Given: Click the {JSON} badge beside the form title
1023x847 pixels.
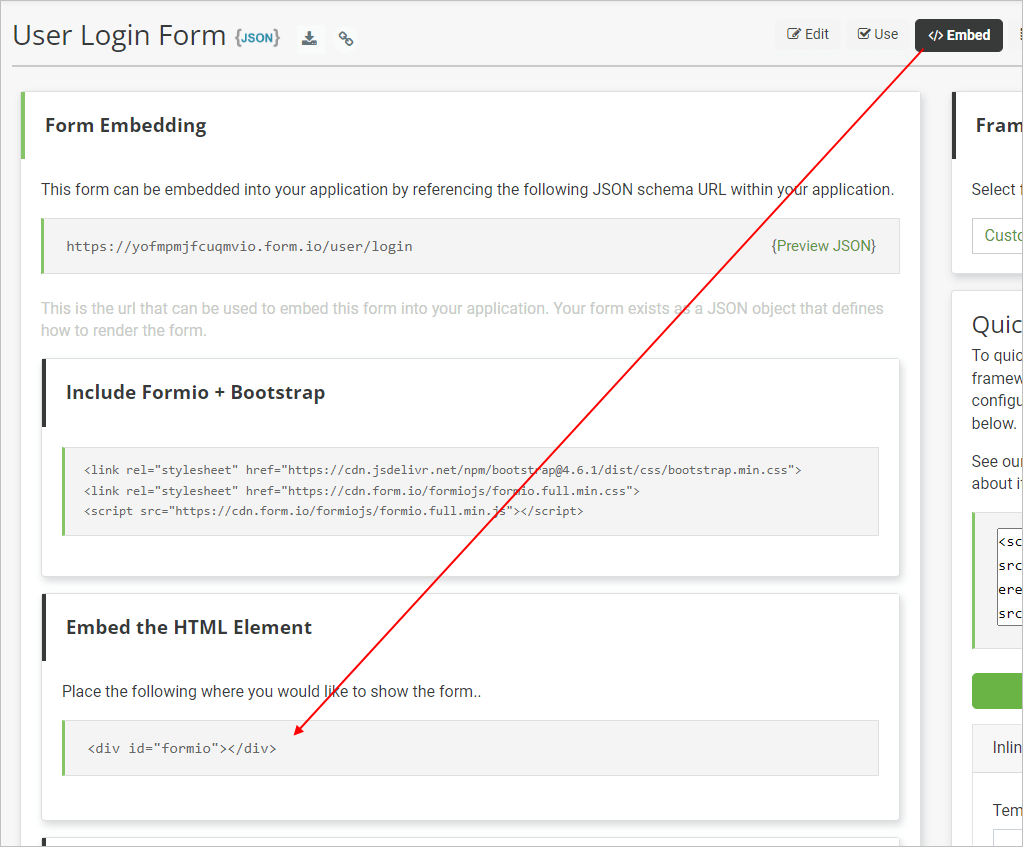Looking at the screenshot, I should click(x=257, y=36).
